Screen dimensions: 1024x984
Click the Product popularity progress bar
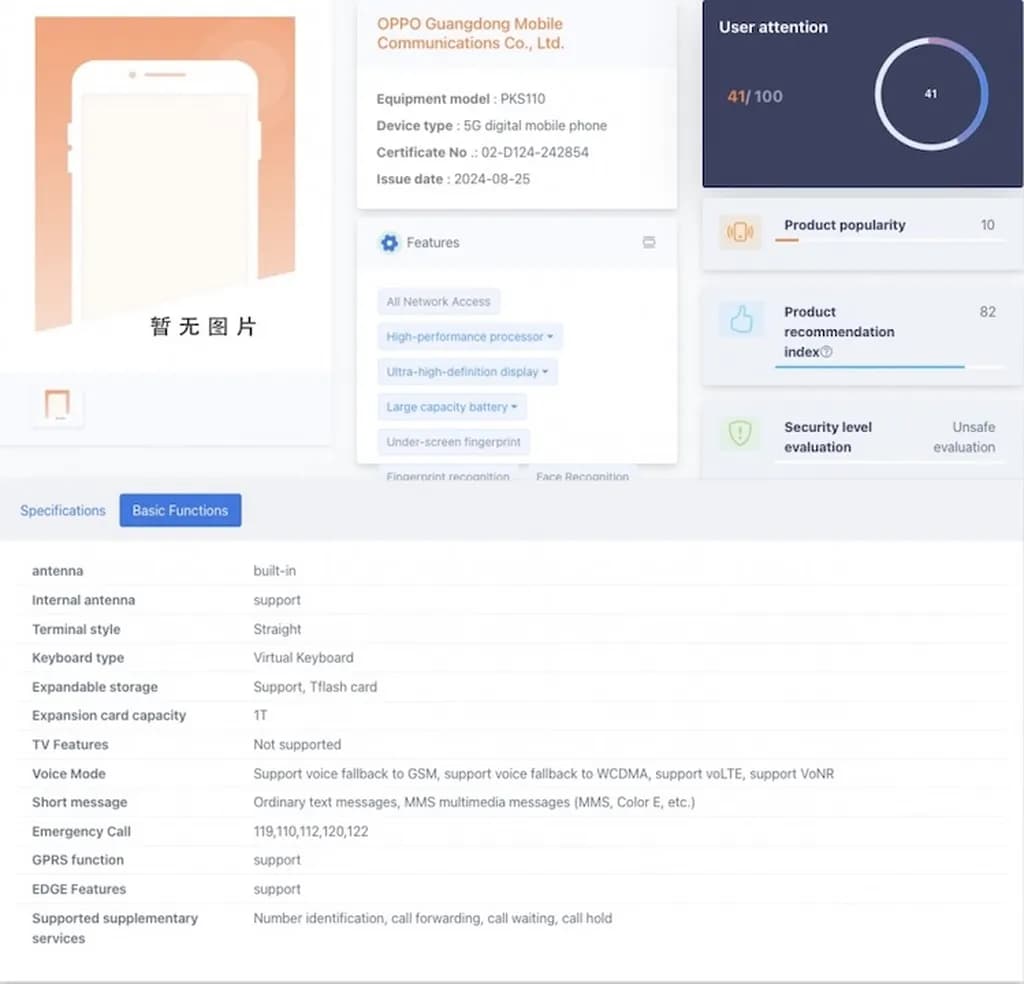click(889, 241)
